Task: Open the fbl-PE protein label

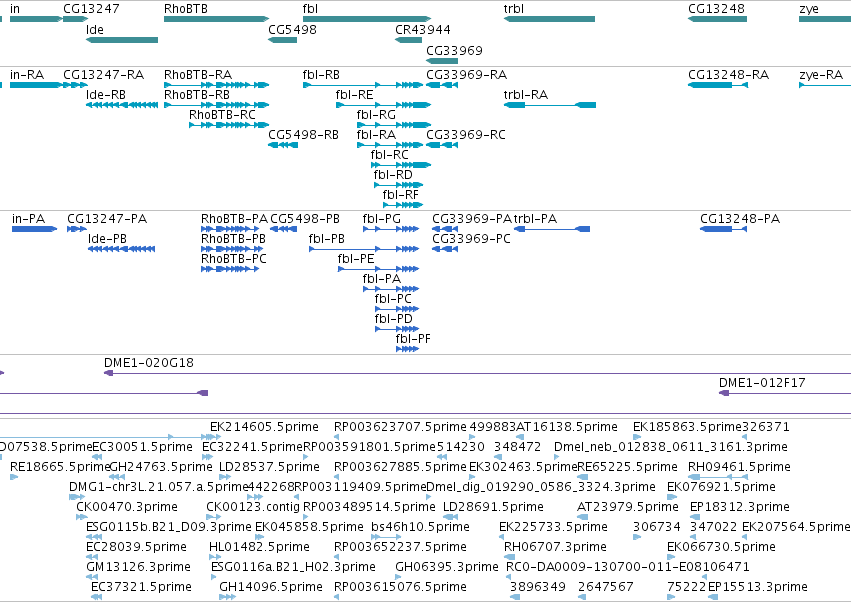Action: [x=356, y=259]
